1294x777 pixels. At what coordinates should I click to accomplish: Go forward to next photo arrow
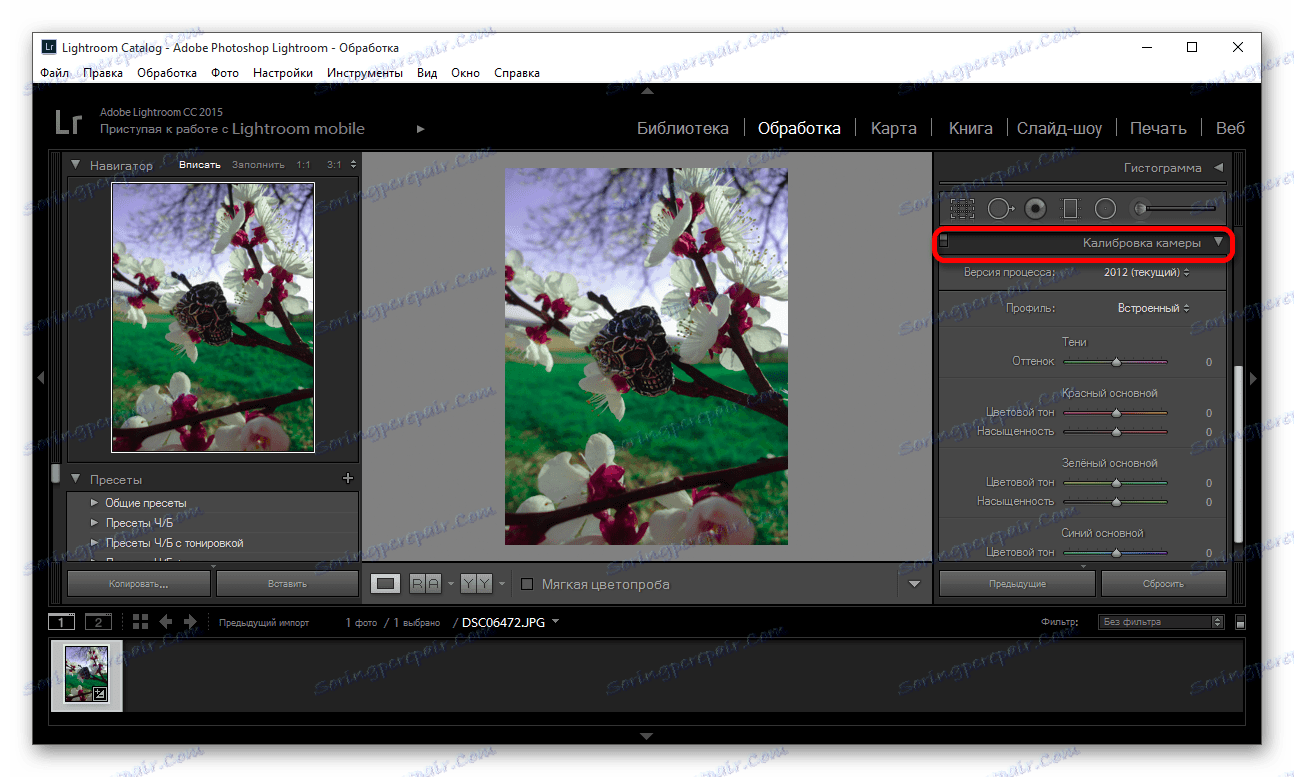point(190,622)
